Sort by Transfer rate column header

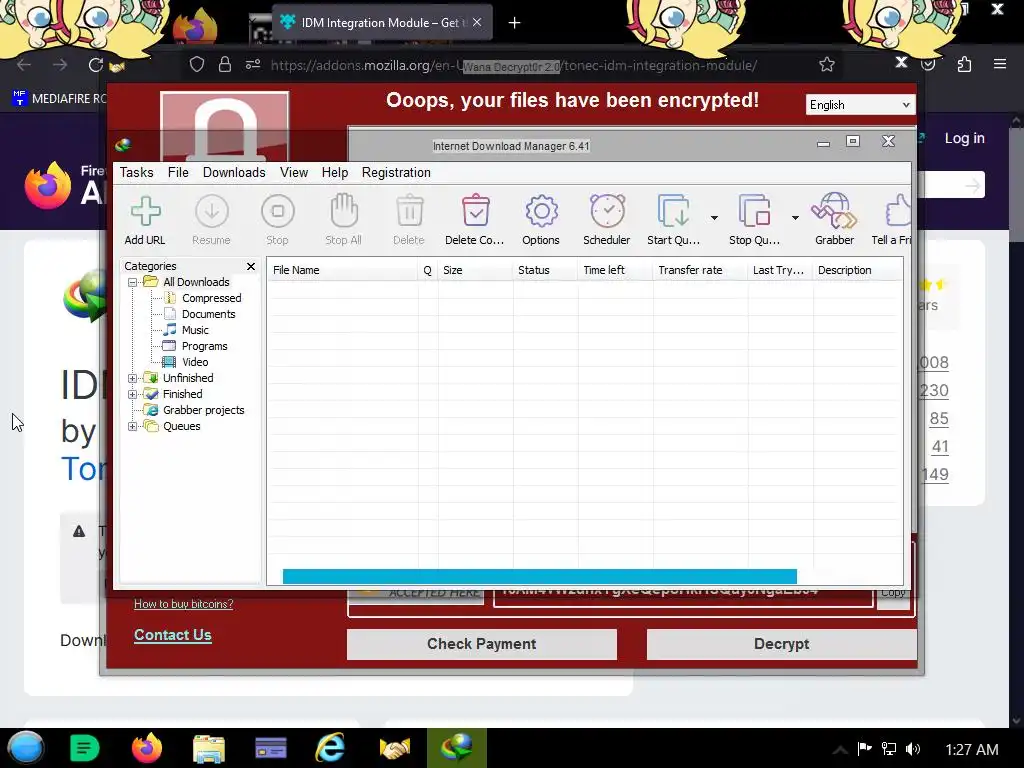click(700, 270)
